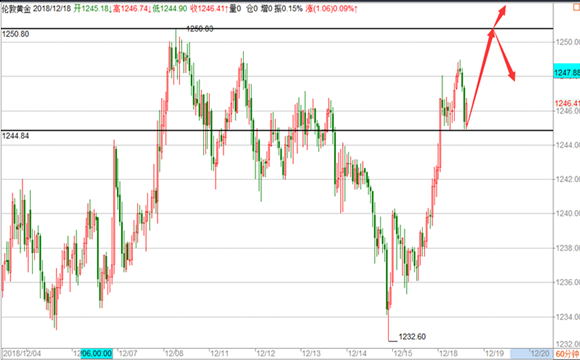Click the downward red arrow head

tap(511, 75)
